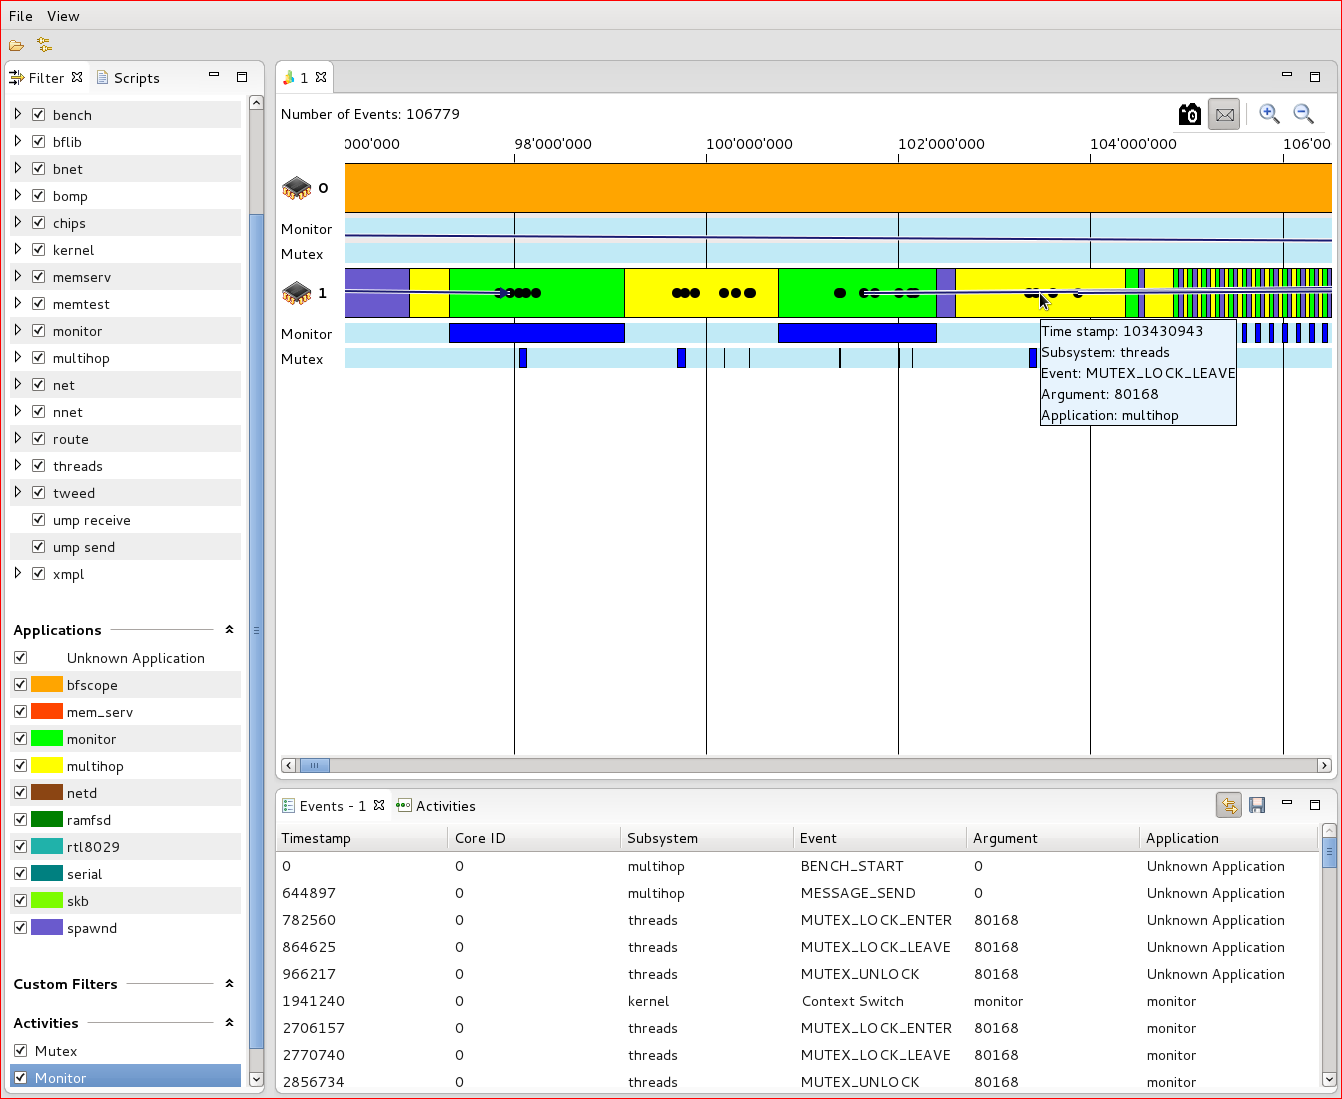This screenshot has width=1342, height=1099.
Task: Click the yellow multihop color swatch
Action: 47,766
